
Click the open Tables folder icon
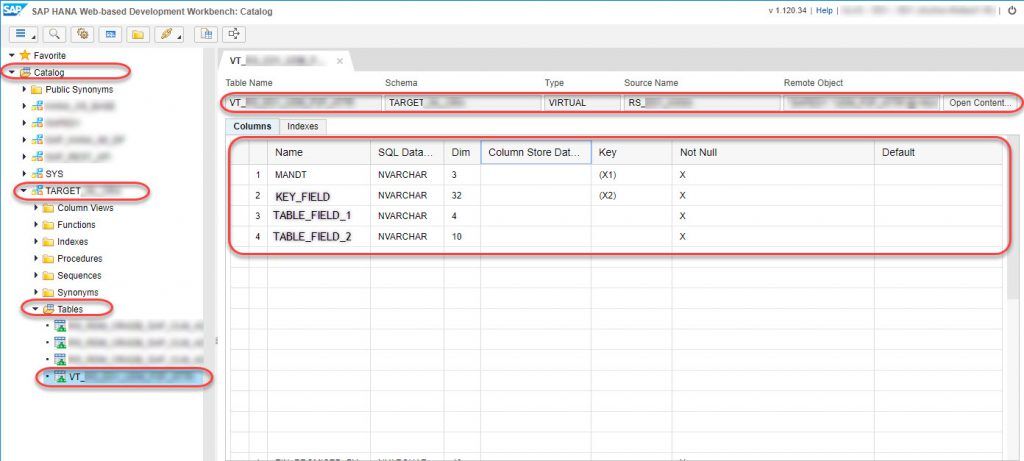coord(48,309)
